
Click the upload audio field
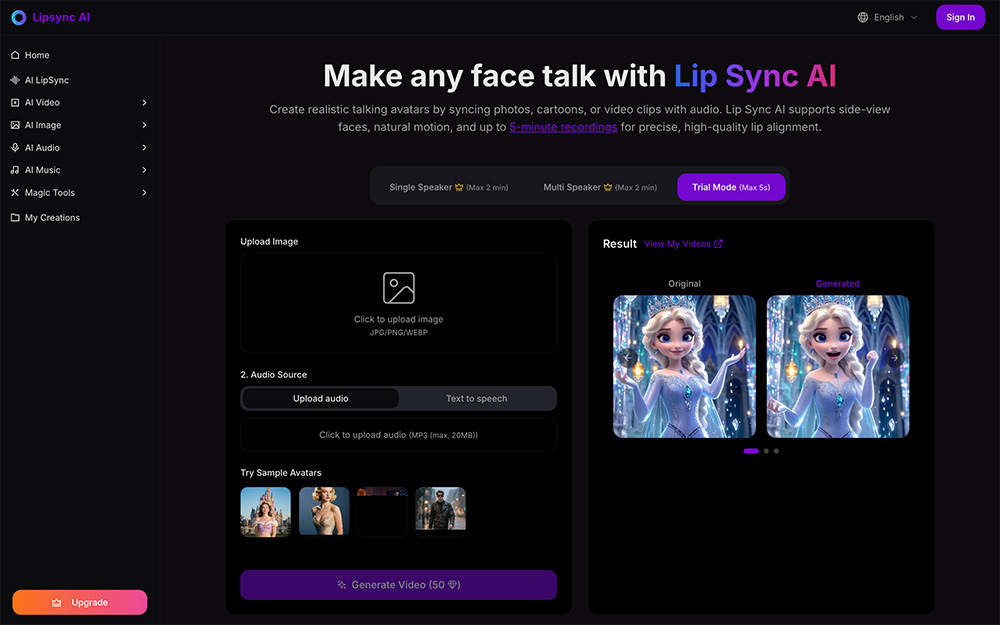399,435
